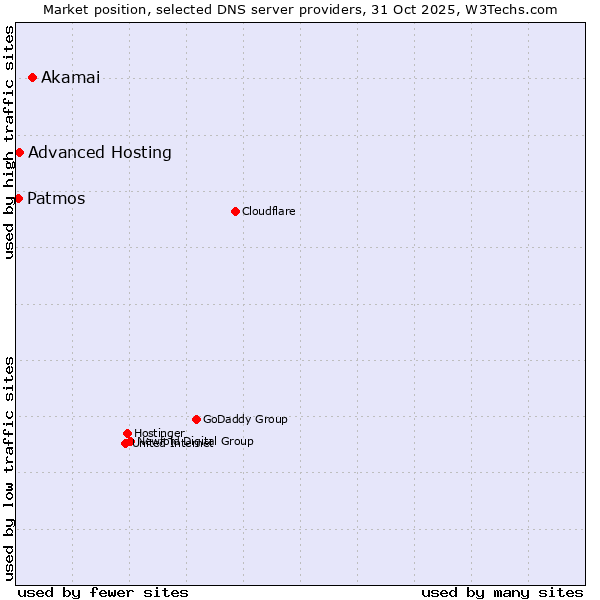Click the Akamai text label
Screen dimensions: 600x600
(70, 78)
